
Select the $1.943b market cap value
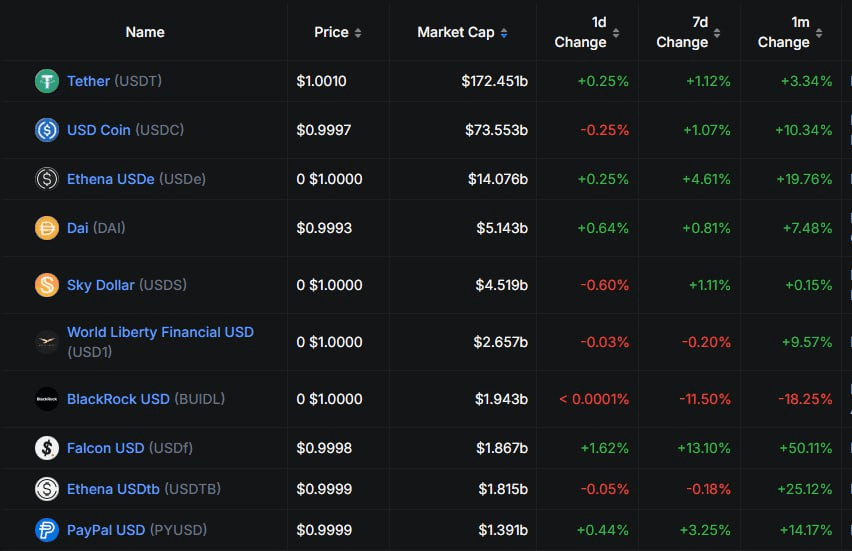[502, 399]
